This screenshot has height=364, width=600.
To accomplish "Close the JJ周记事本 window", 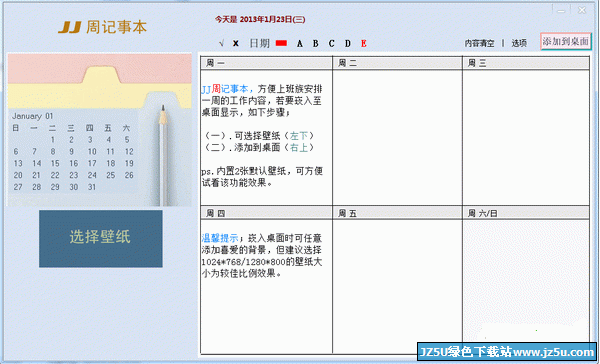I will (582, 10).
